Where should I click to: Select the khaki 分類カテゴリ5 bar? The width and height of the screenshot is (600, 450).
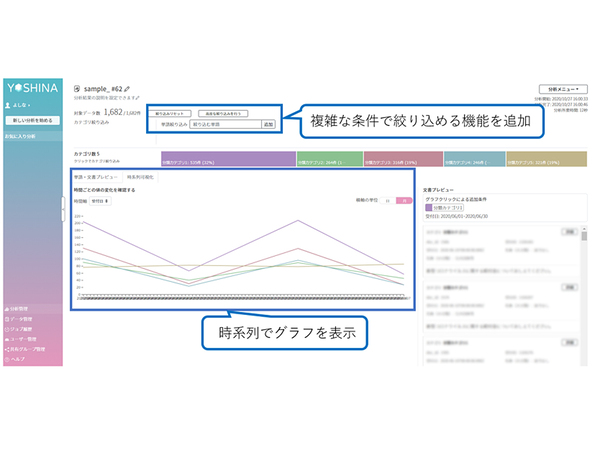pyautogui.click(x=546, y=159)
